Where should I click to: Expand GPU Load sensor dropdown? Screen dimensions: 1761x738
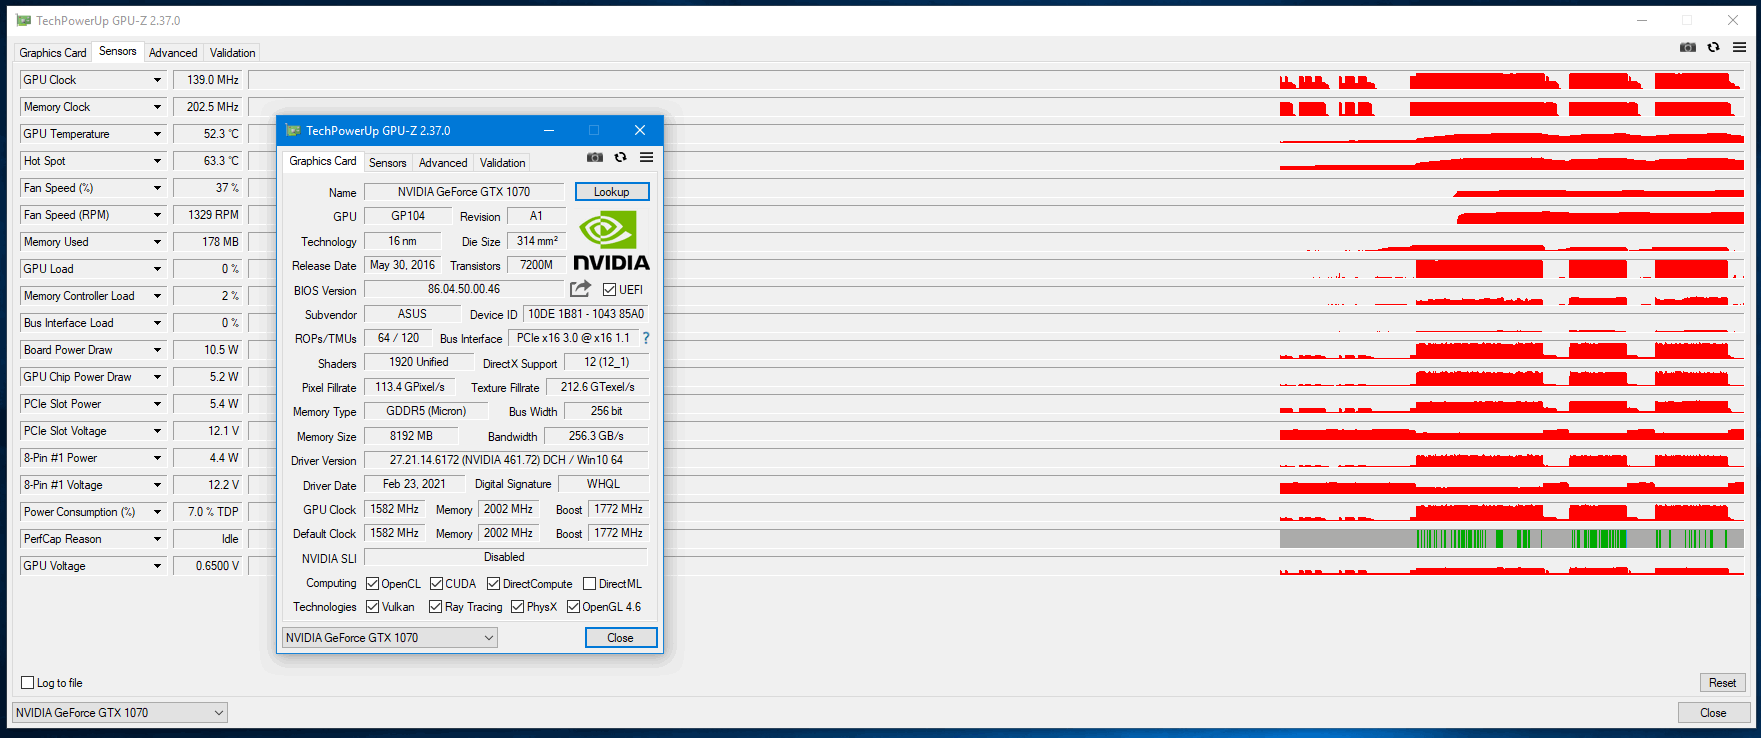(x=157, y=269)
